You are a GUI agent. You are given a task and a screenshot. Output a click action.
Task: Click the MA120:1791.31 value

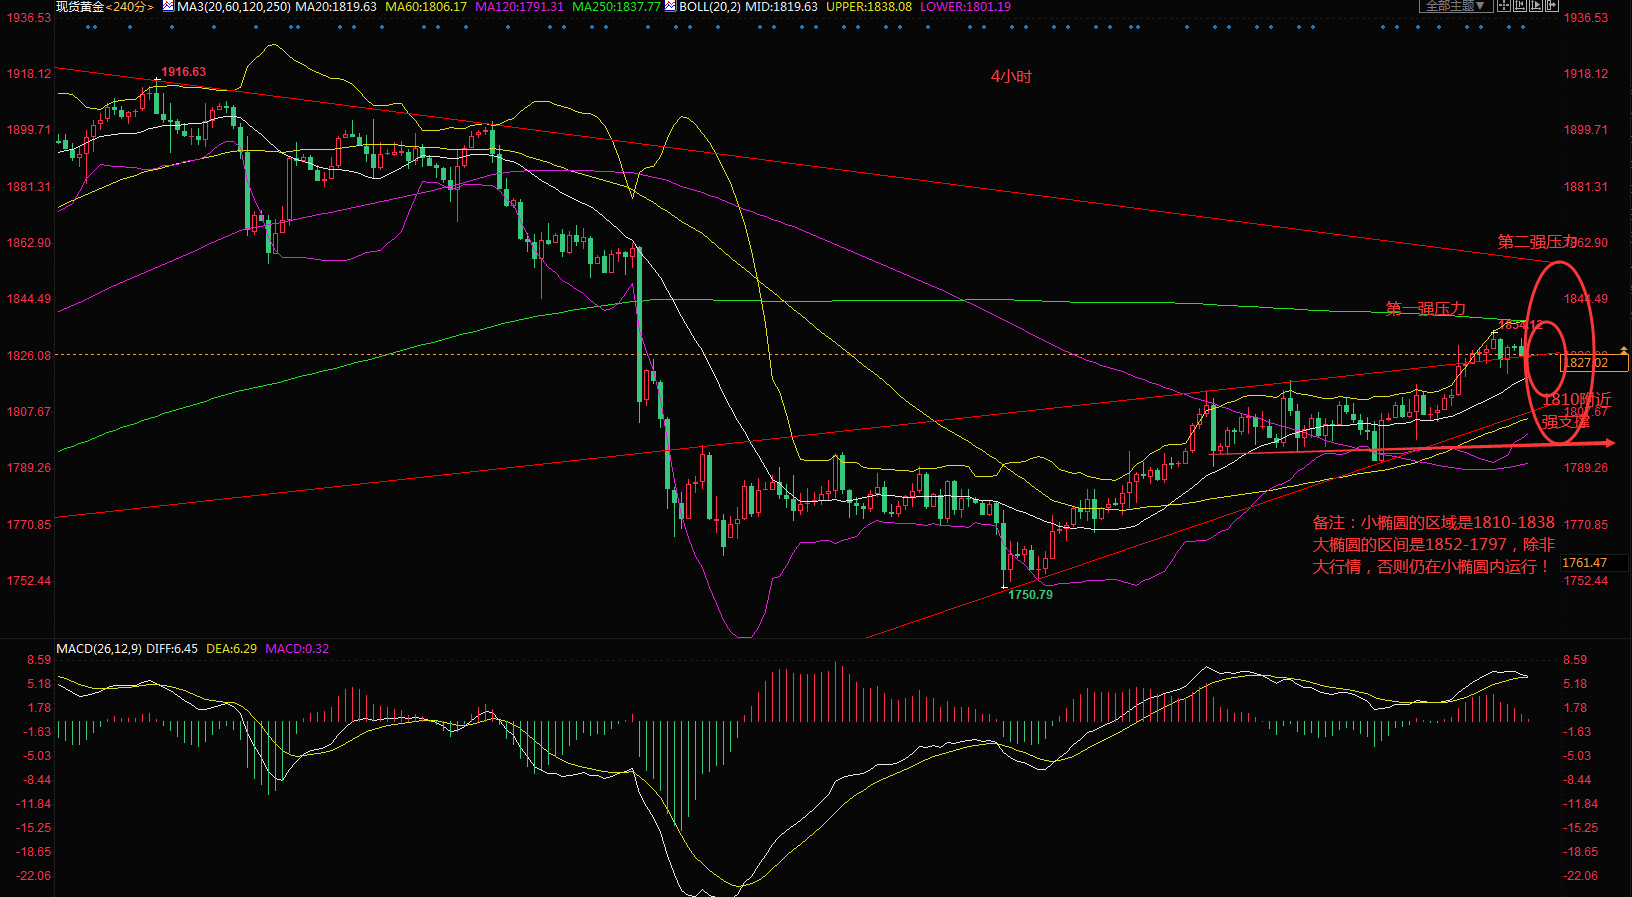519,7
